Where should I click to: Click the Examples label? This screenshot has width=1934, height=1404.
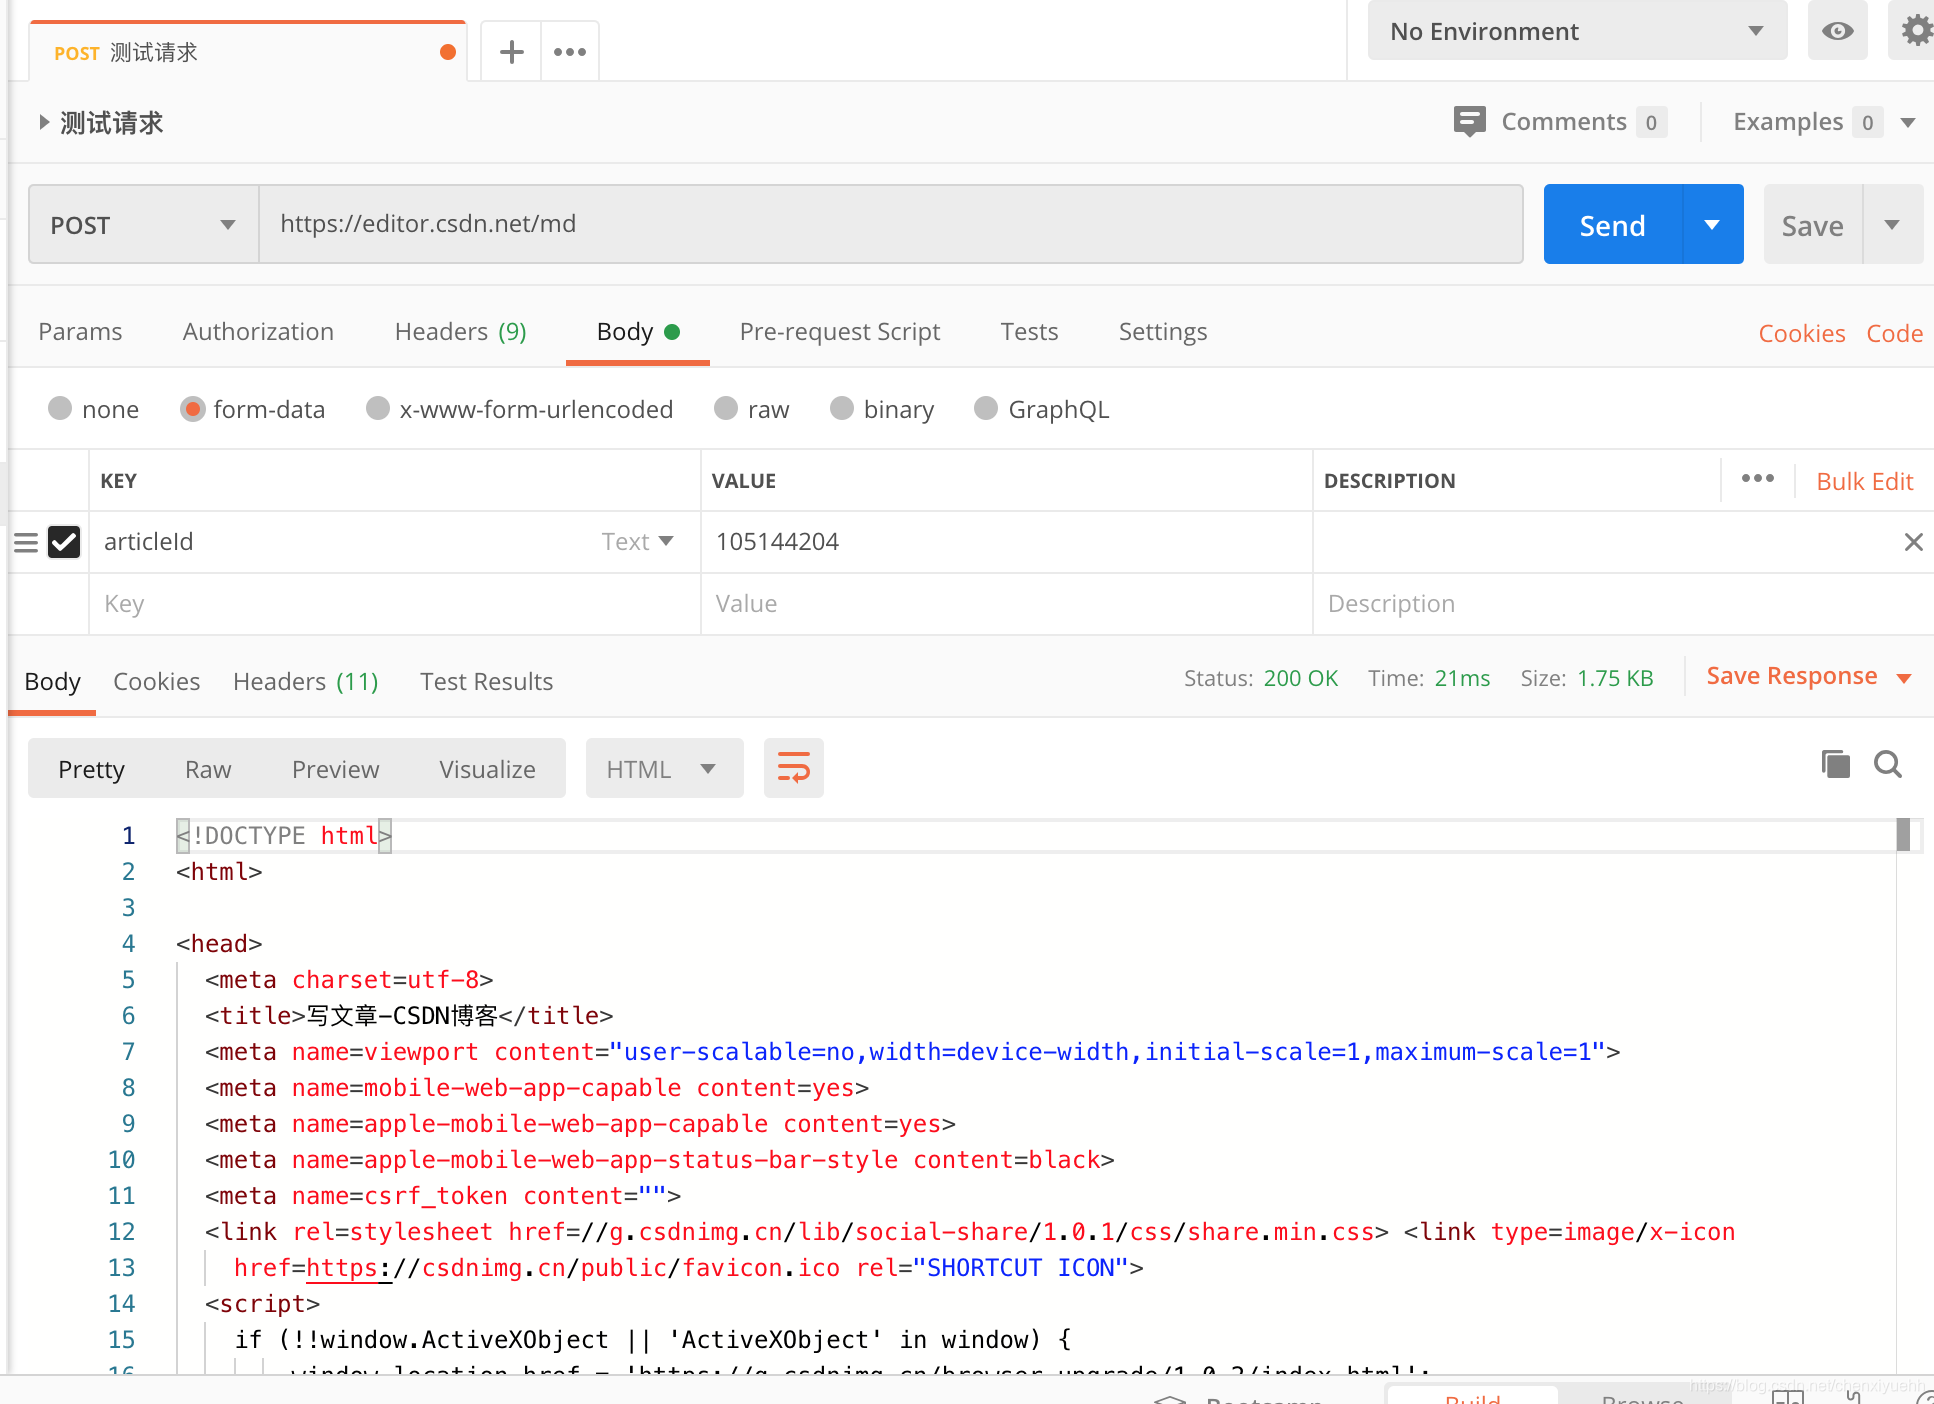pos(1787,121)
